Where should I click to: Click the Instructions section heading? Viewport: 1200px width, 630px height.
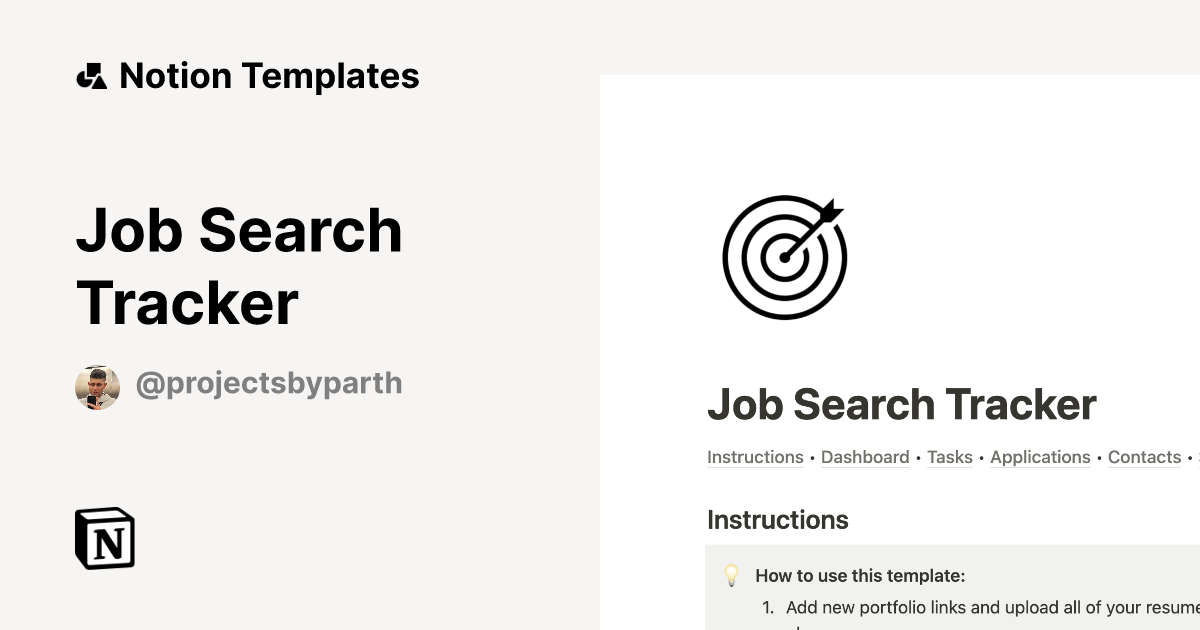777,520
